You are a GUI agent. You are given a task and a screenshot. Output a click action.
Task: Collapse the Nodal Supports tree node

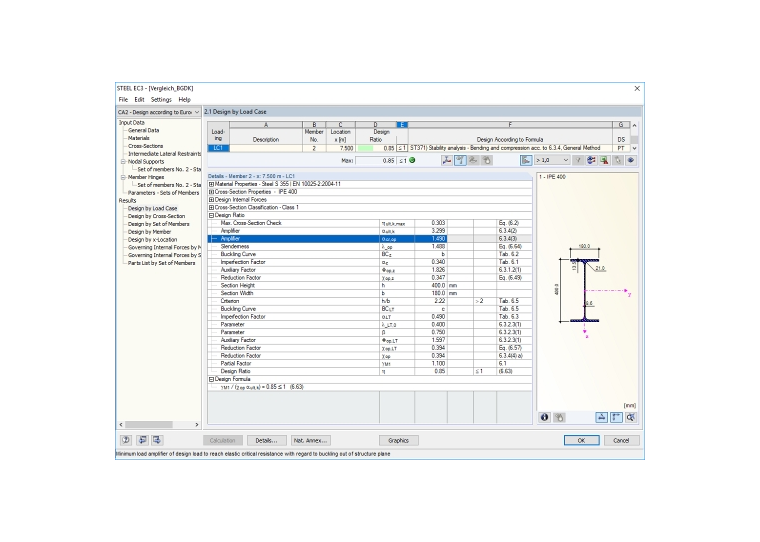[x=123, y=162]
